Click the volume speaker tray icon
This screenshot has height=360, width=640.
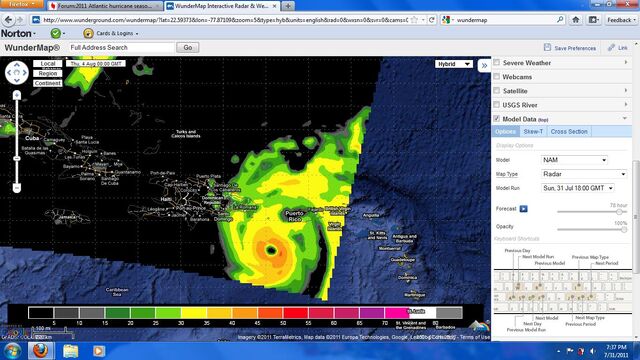[593, 351]
